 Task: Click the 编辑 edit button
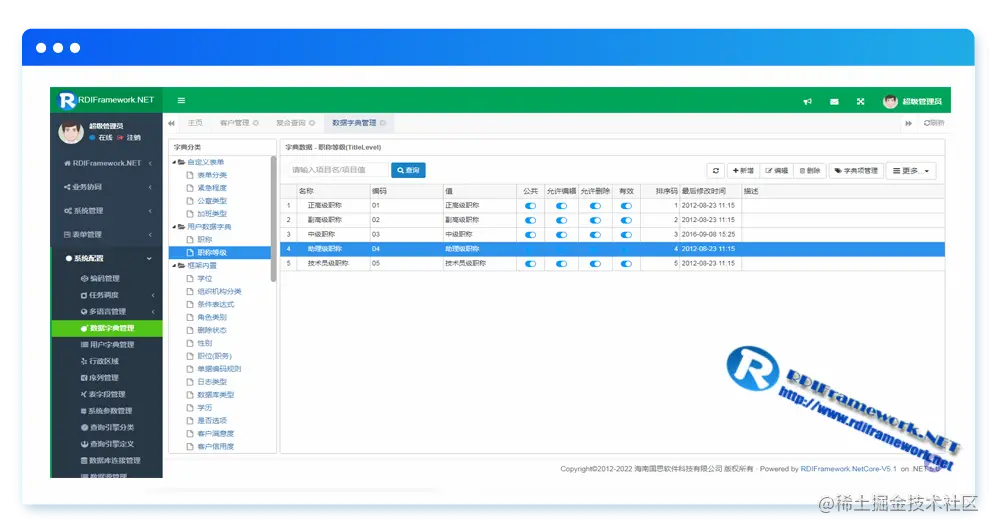776,171
